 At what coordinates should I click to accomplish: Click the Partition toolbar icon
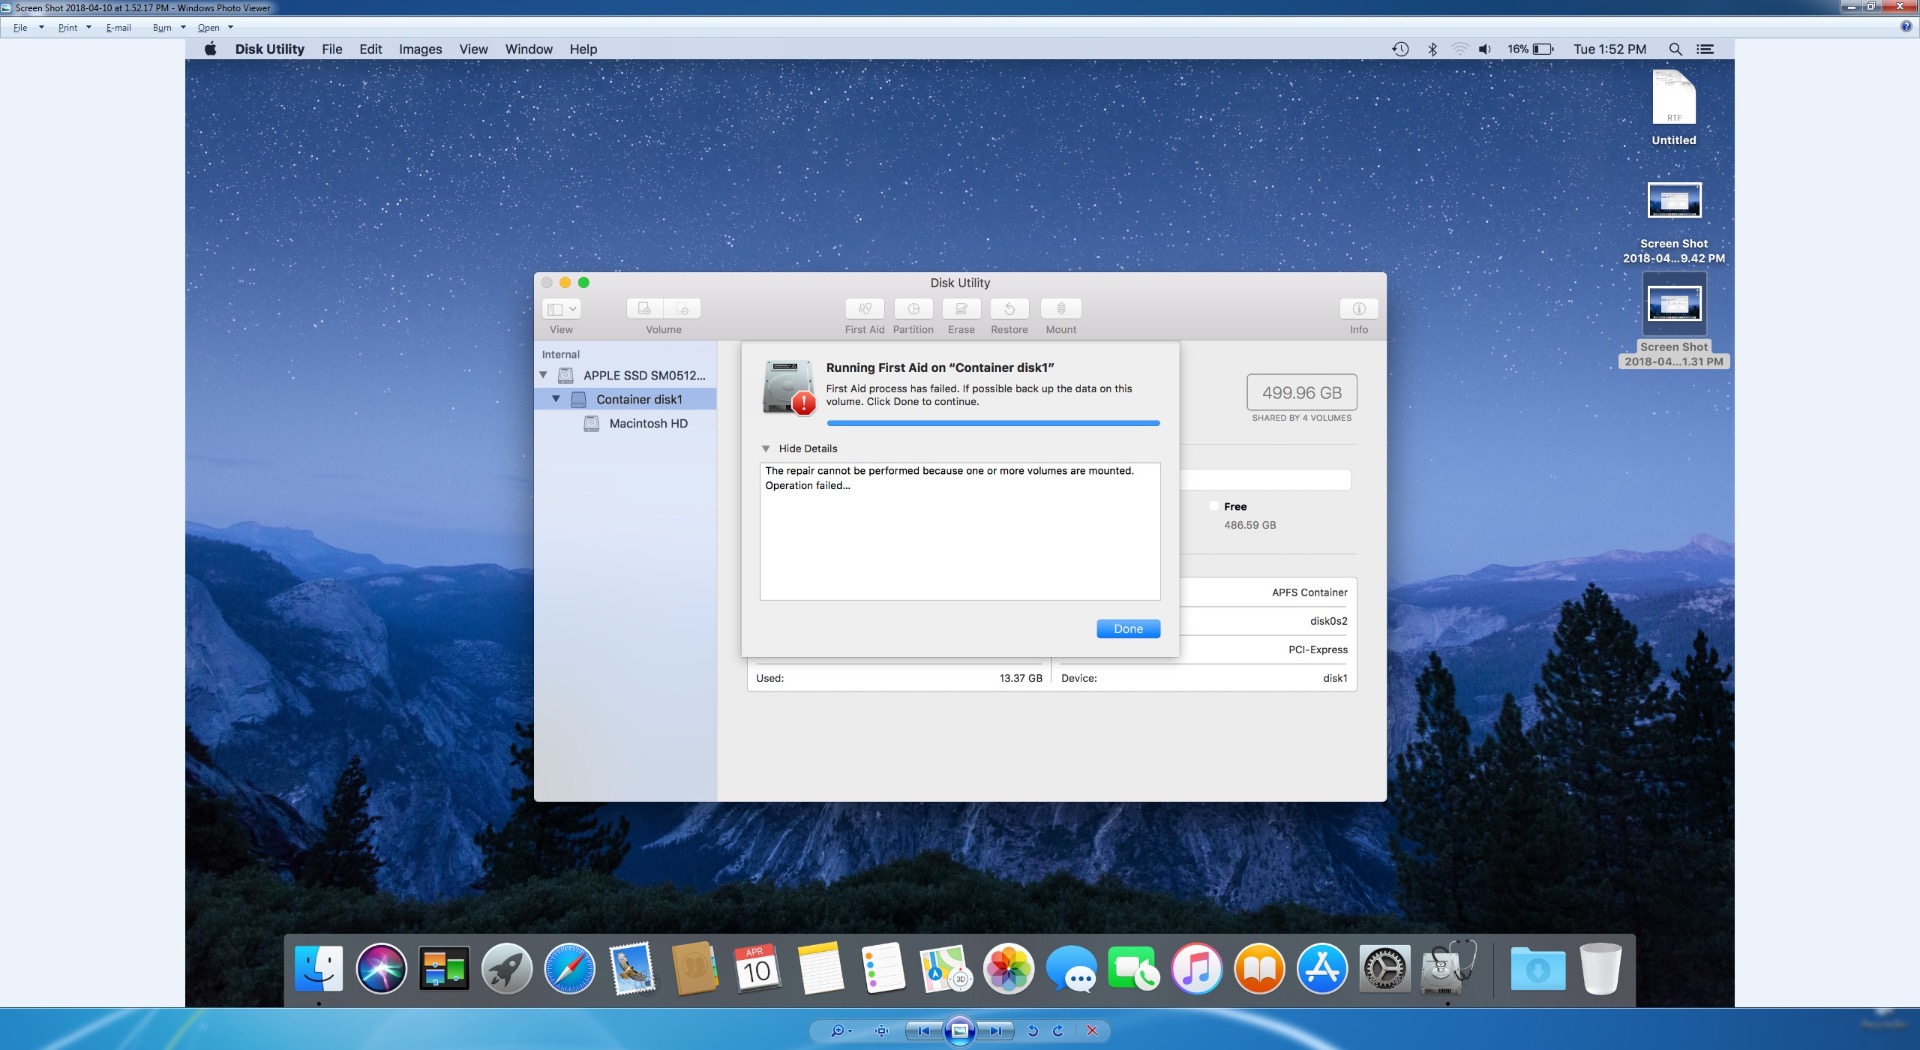[913, 309]
